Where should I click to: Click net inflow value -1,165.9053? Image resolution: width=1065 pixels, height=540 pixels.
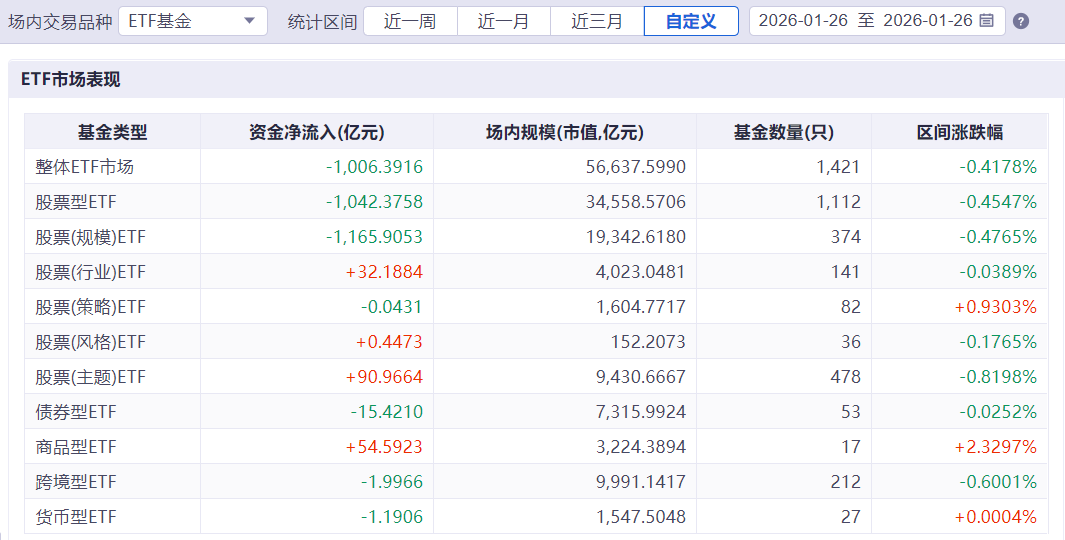tap(374, 237)
